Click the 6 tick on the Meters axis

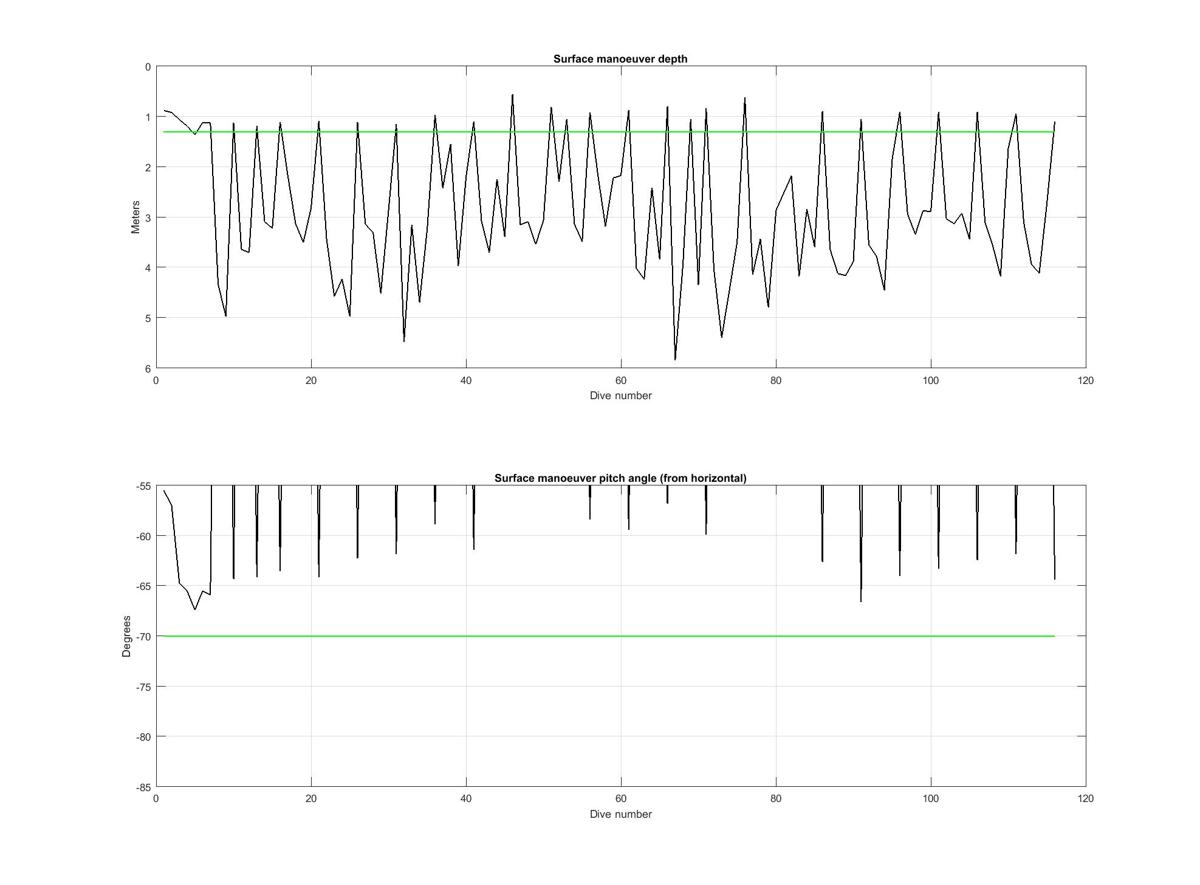pos(148,368)
